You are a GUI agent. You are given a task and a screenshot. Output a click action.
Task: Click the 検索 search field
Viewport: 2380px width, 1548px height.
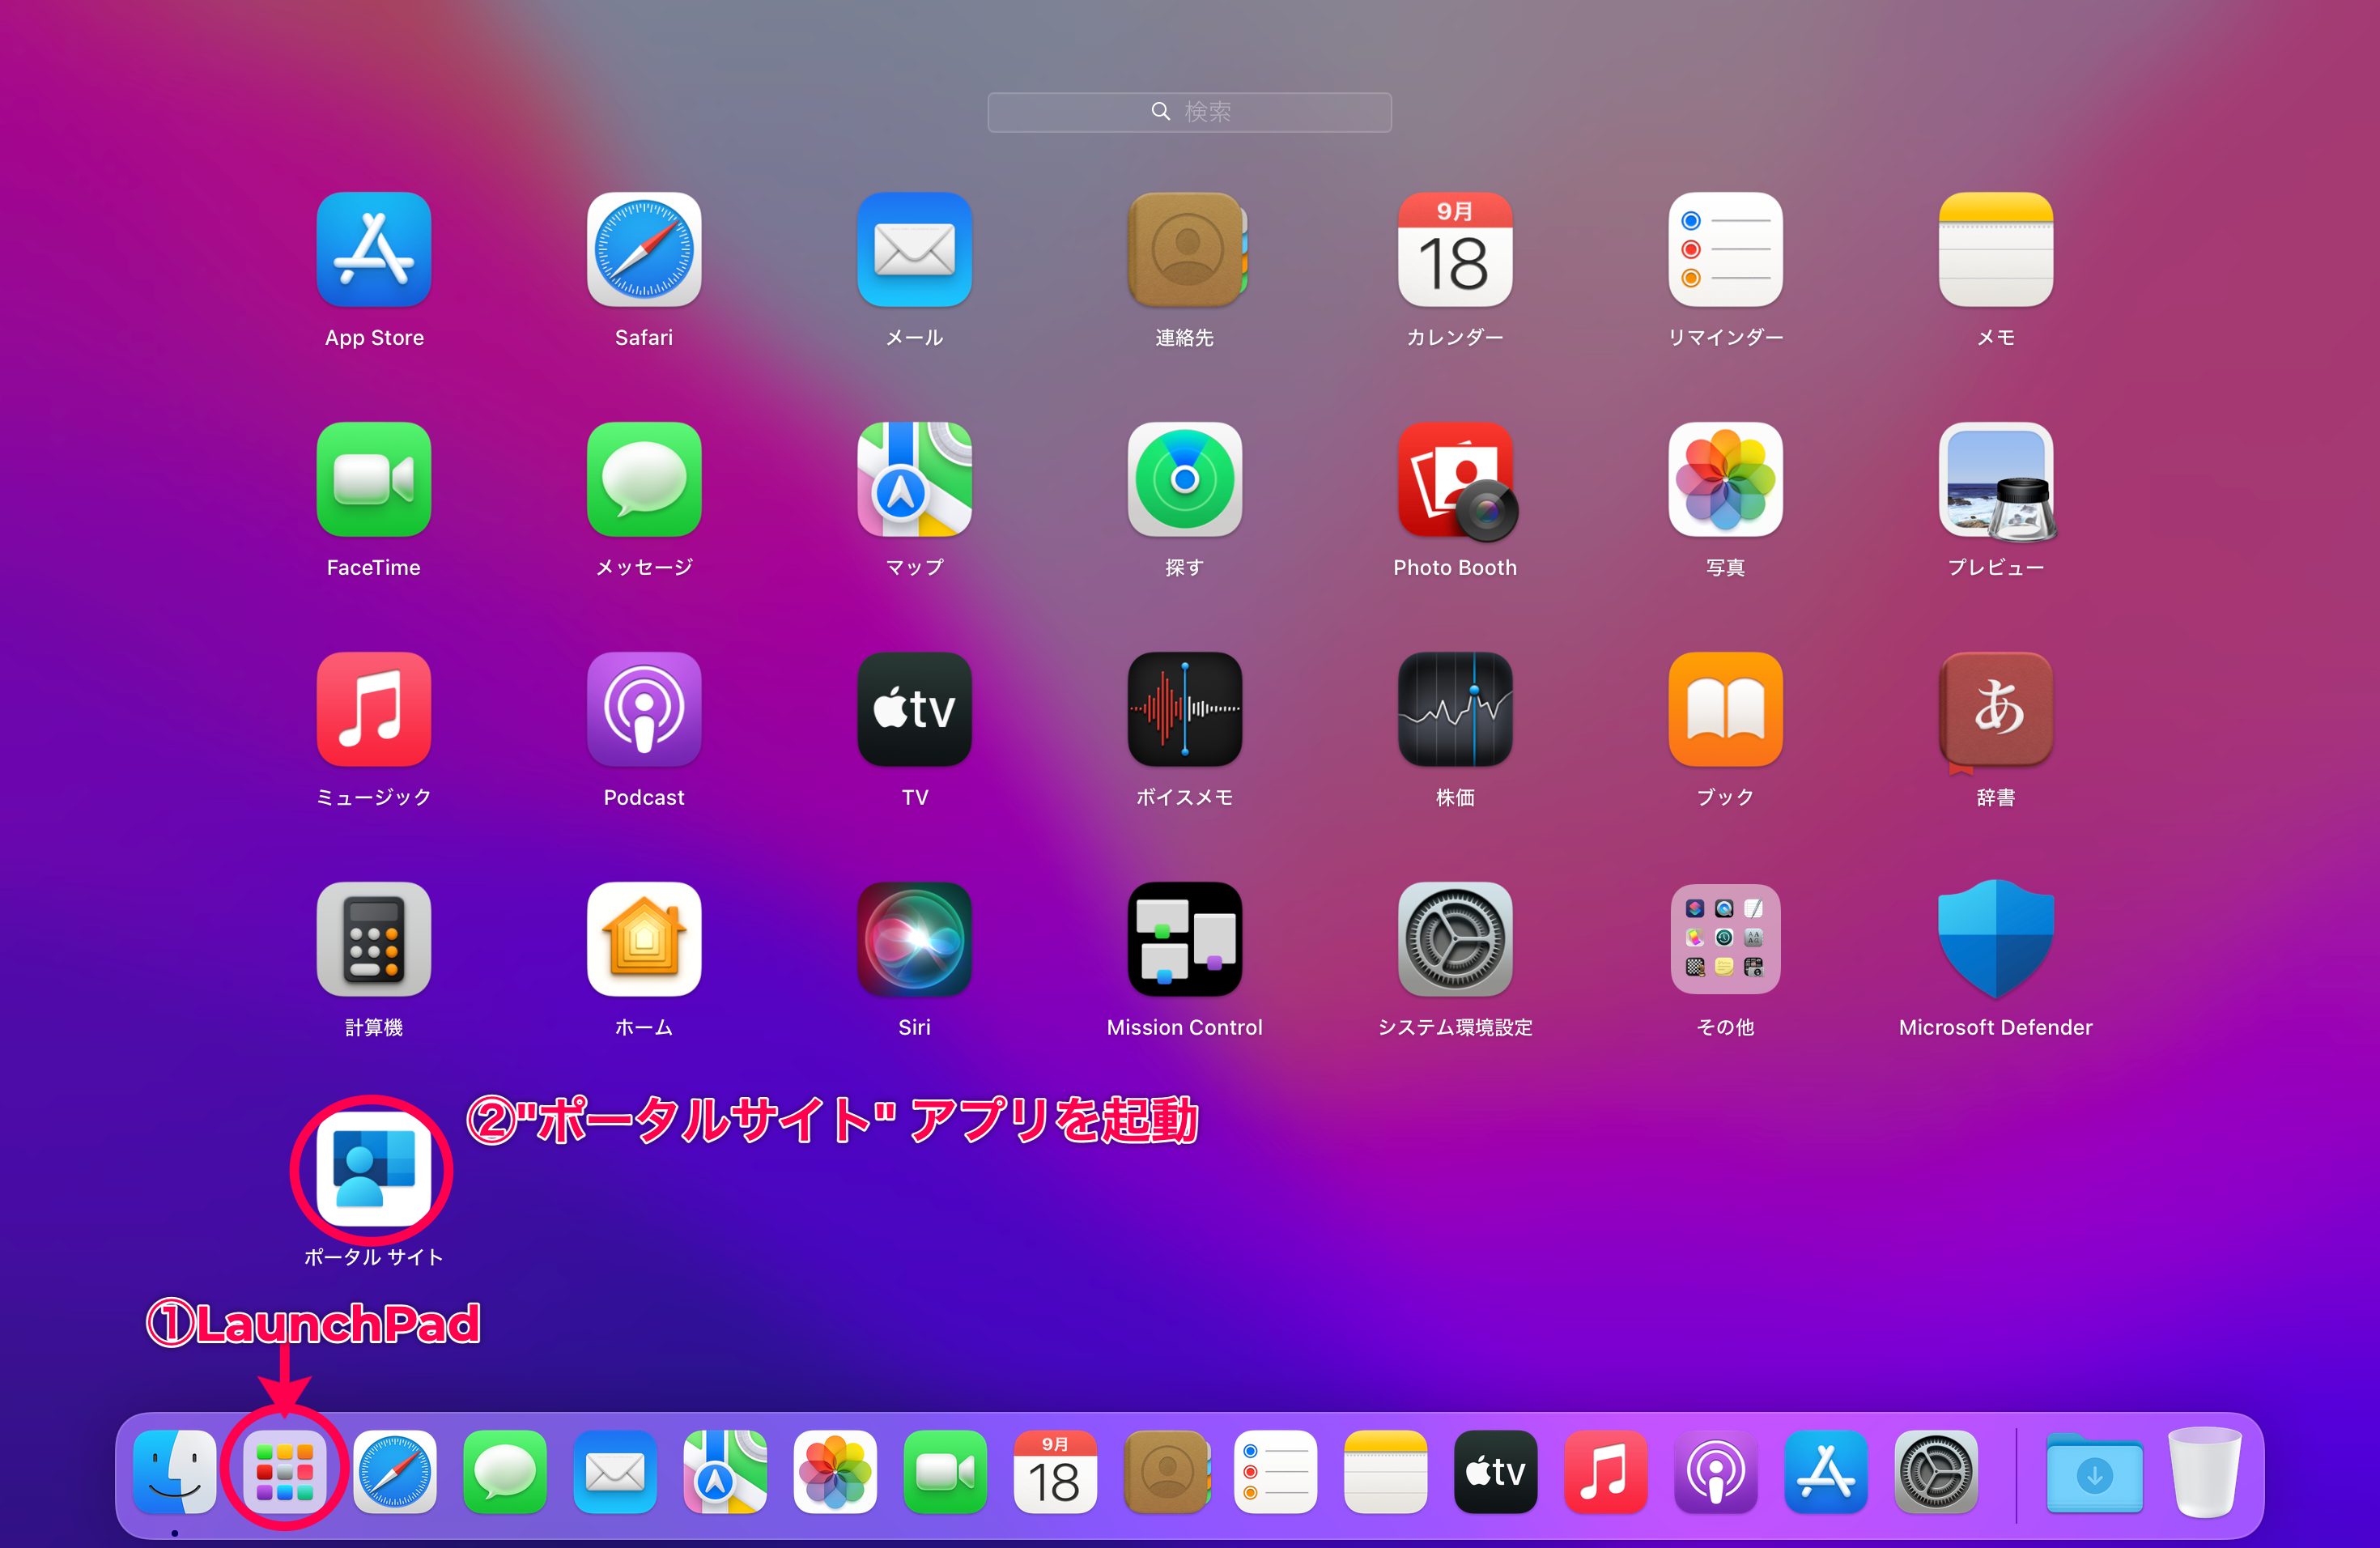(x=1189, y=112)
